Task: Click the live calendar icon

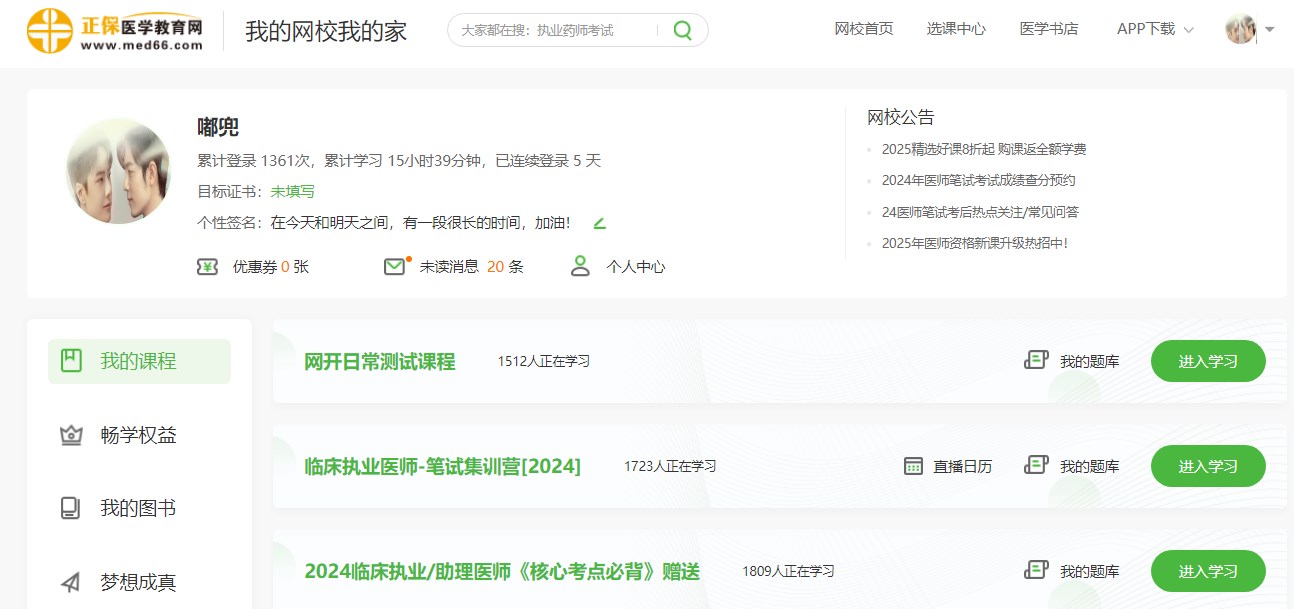Action: [x=913, y=466]
